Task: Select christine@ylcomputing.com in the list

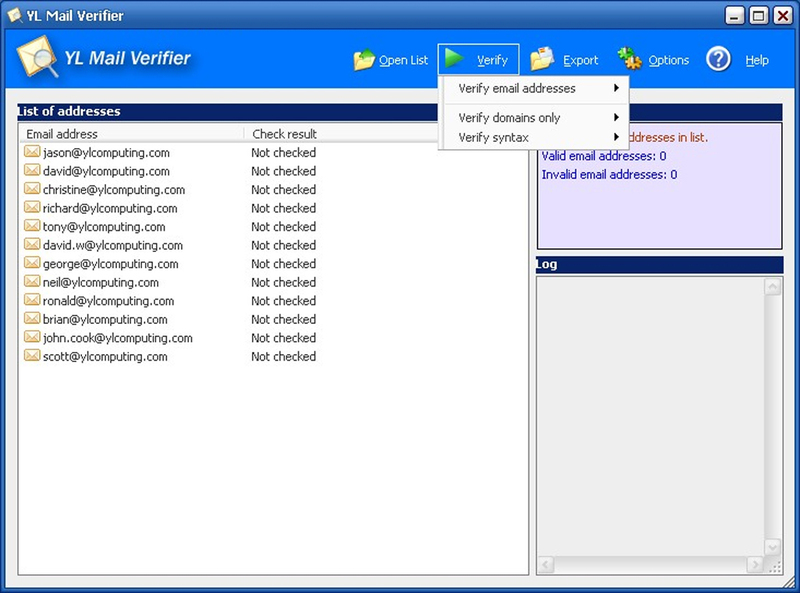Action: click(x=114, y=190)
